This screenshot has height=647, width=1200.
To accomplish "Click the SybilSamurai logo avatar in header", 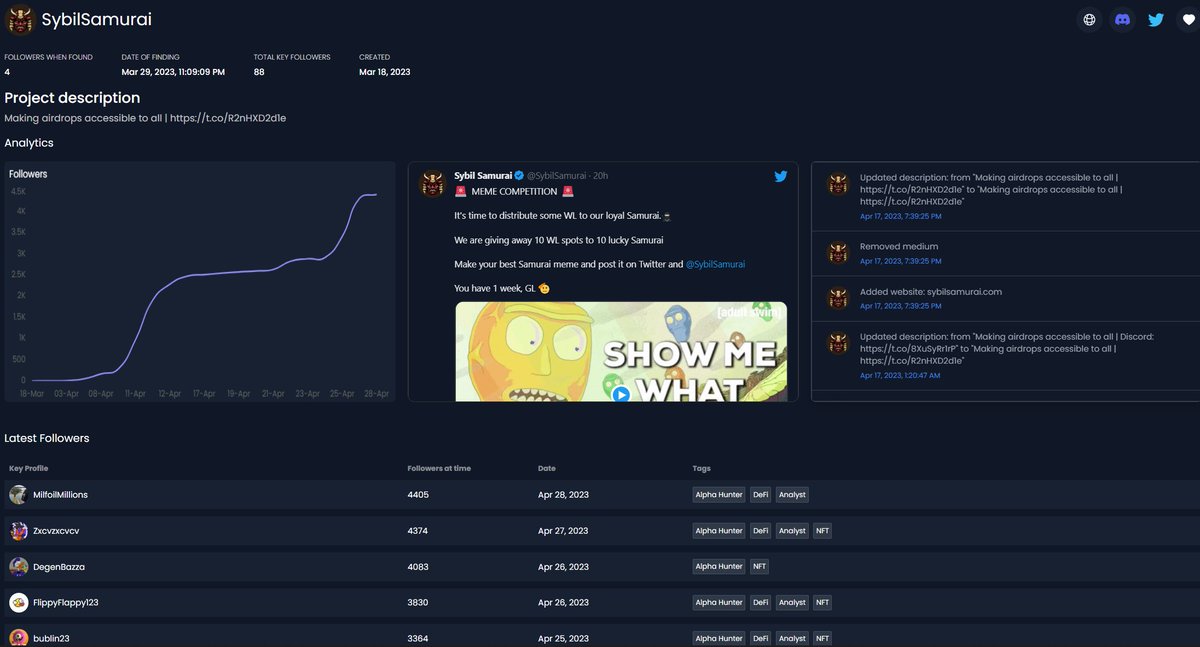I will point(20,19).
